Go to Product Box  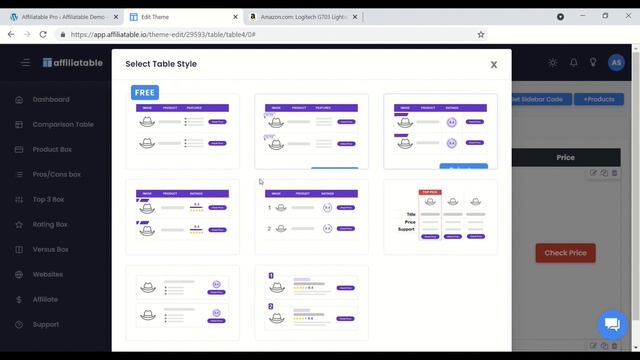(52, 149)
